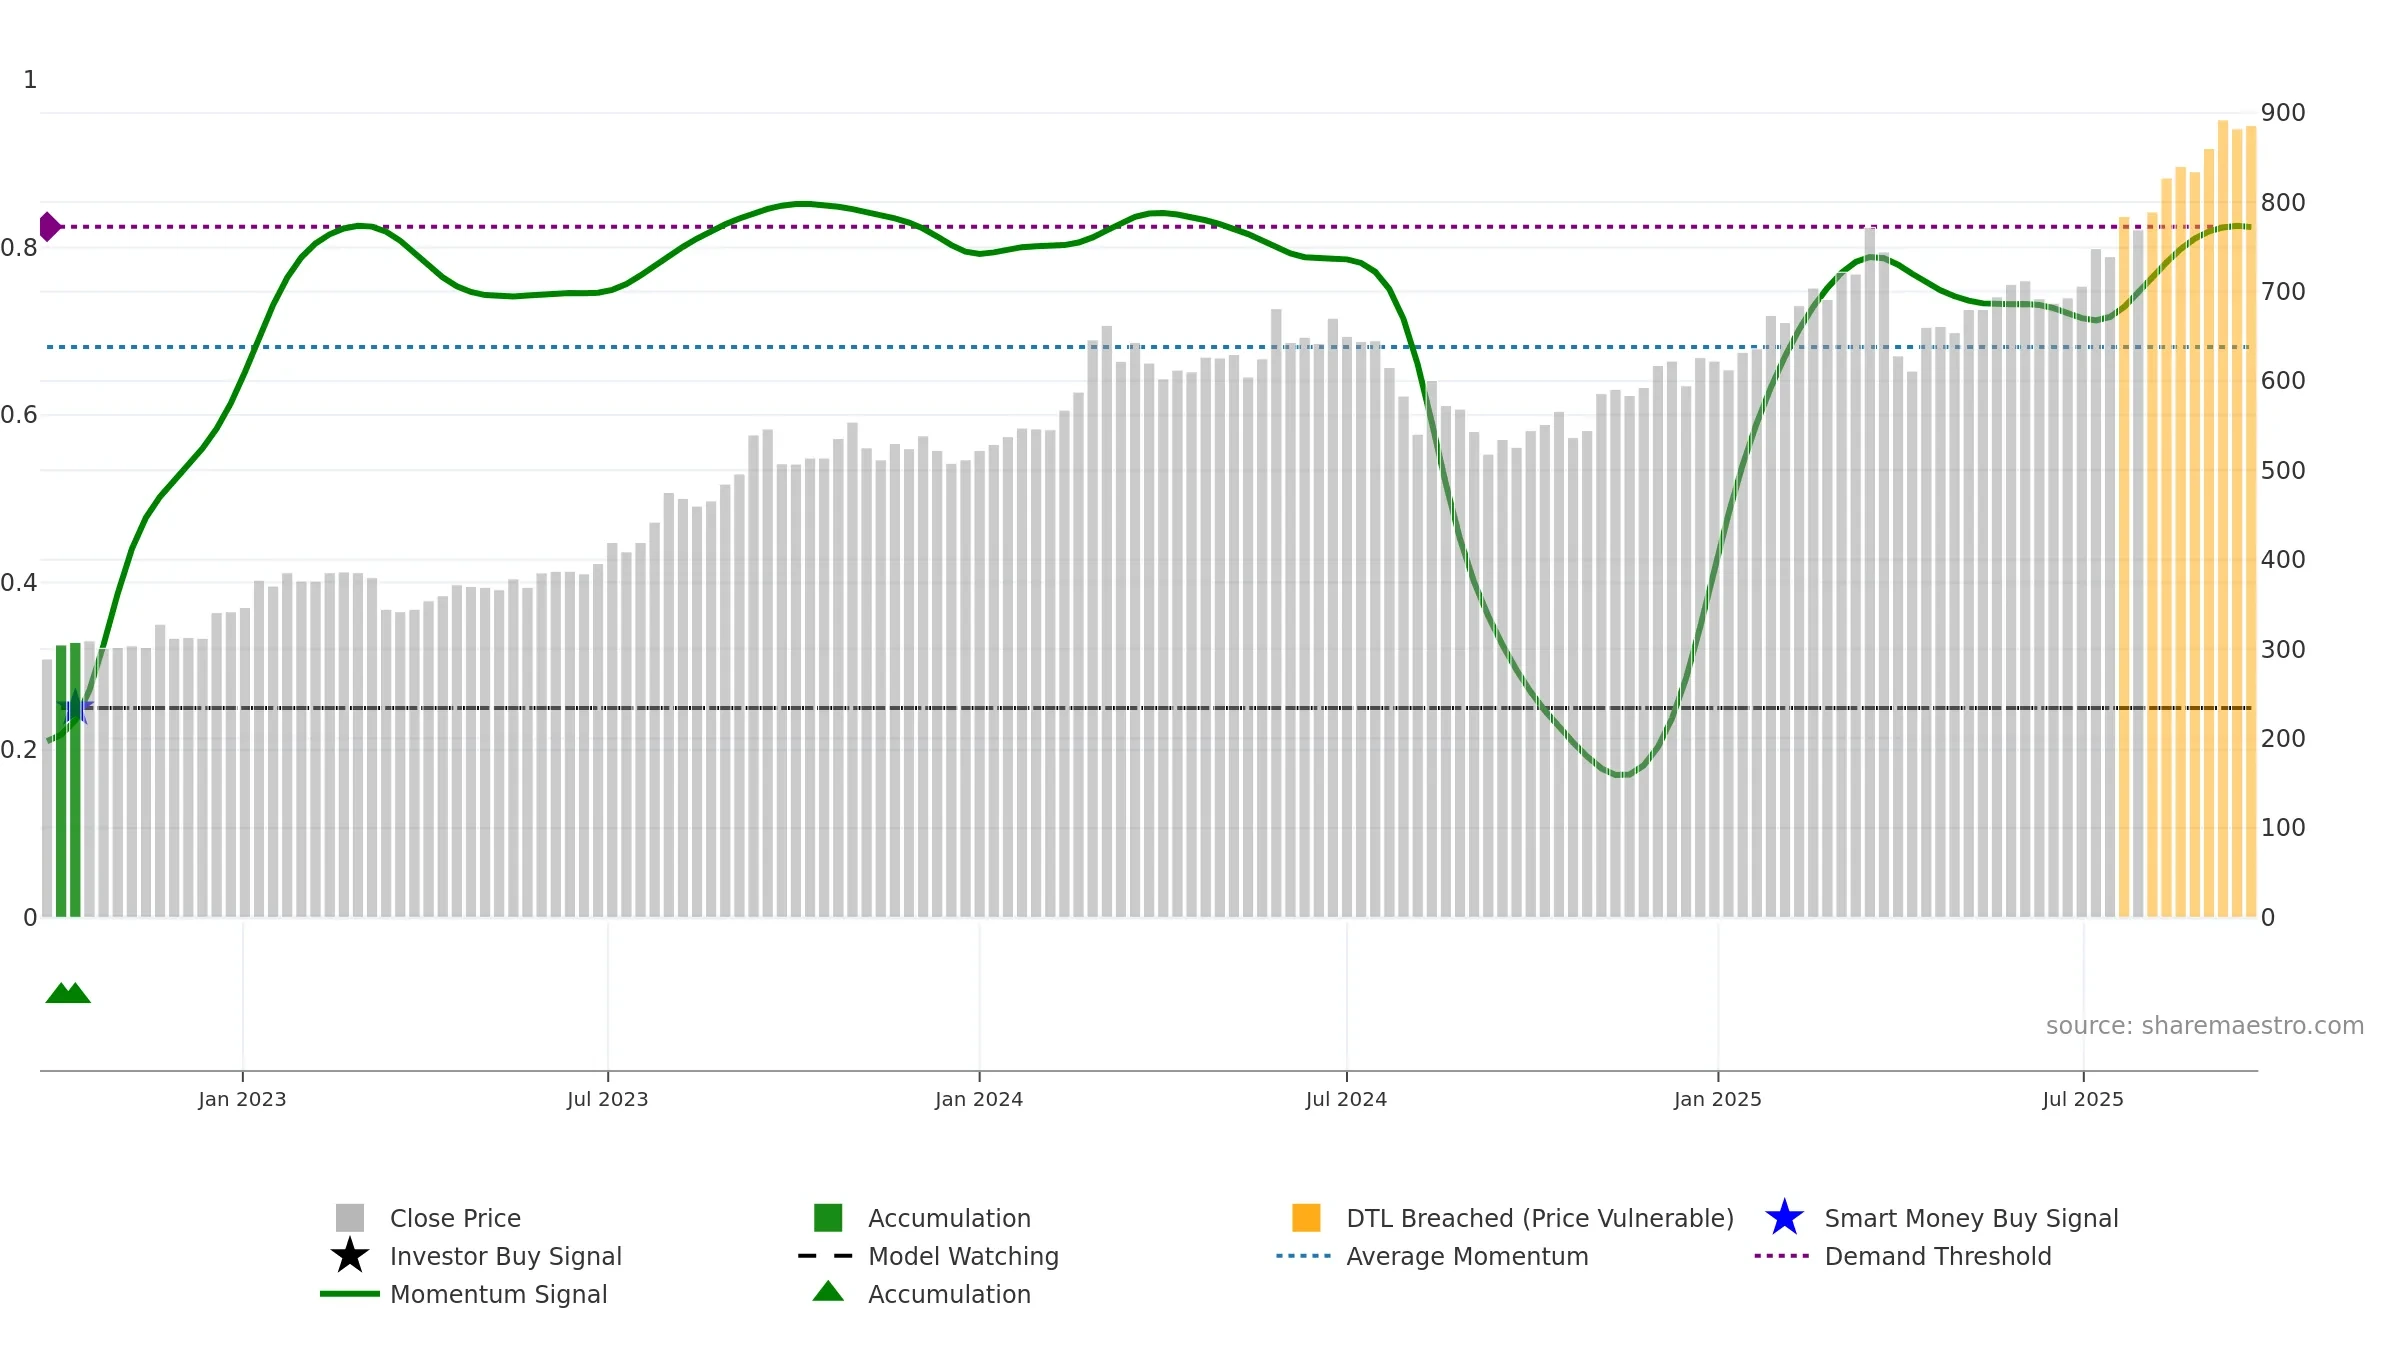Click the 900 value on right axis
The width and height of the screenshot is (2400, 1350).
(x=2283, y=113)
